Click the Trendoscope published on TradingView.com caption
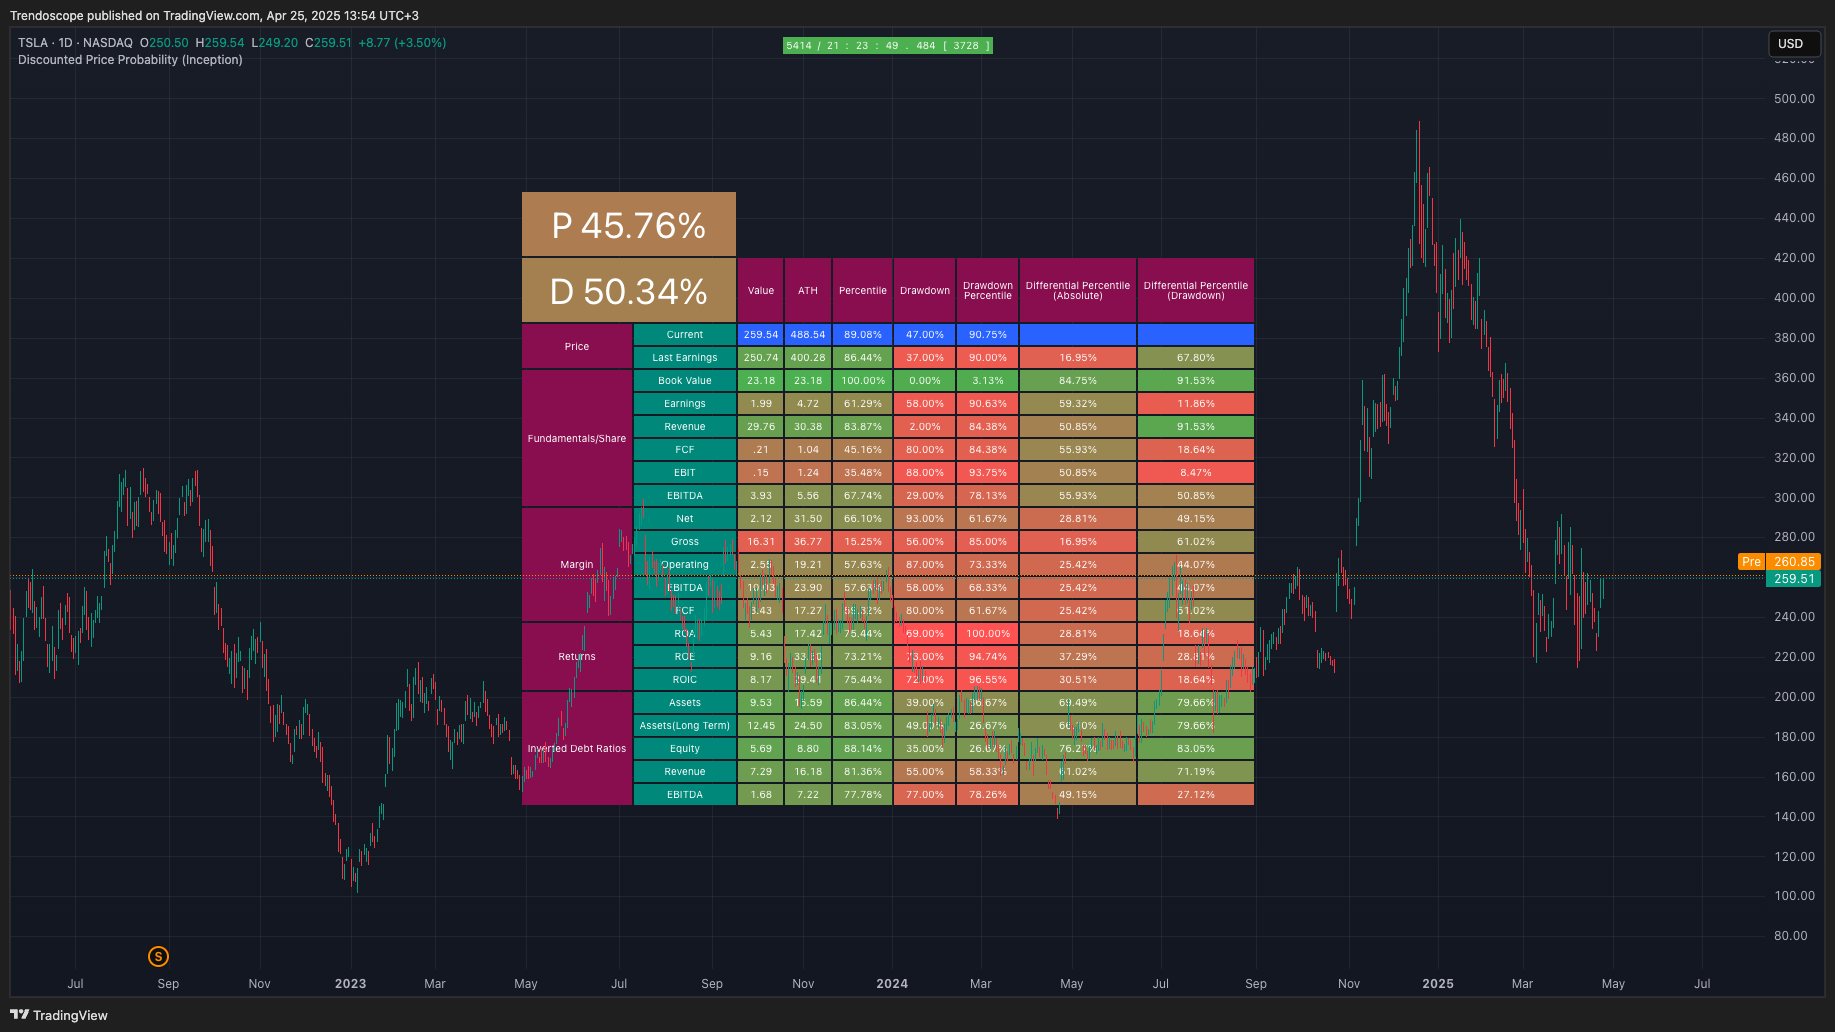Image resolution: width=1835 pixels, height=1032 pixels. (x=214, y=16)
